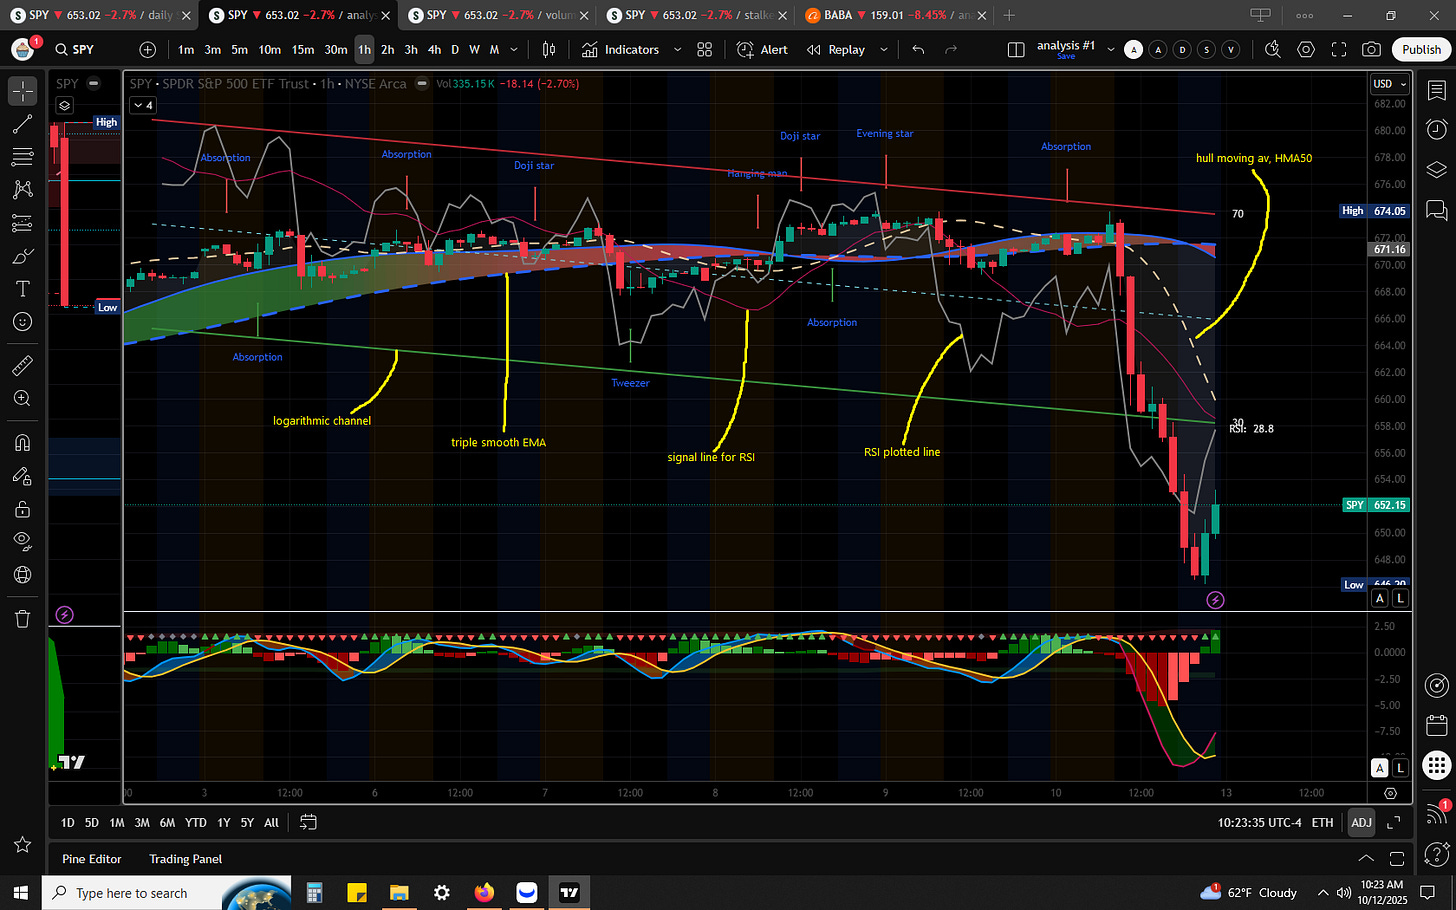Open the Indicators dialog
Viewport: 1456px width, 910px height.
[x=620, y=49]
